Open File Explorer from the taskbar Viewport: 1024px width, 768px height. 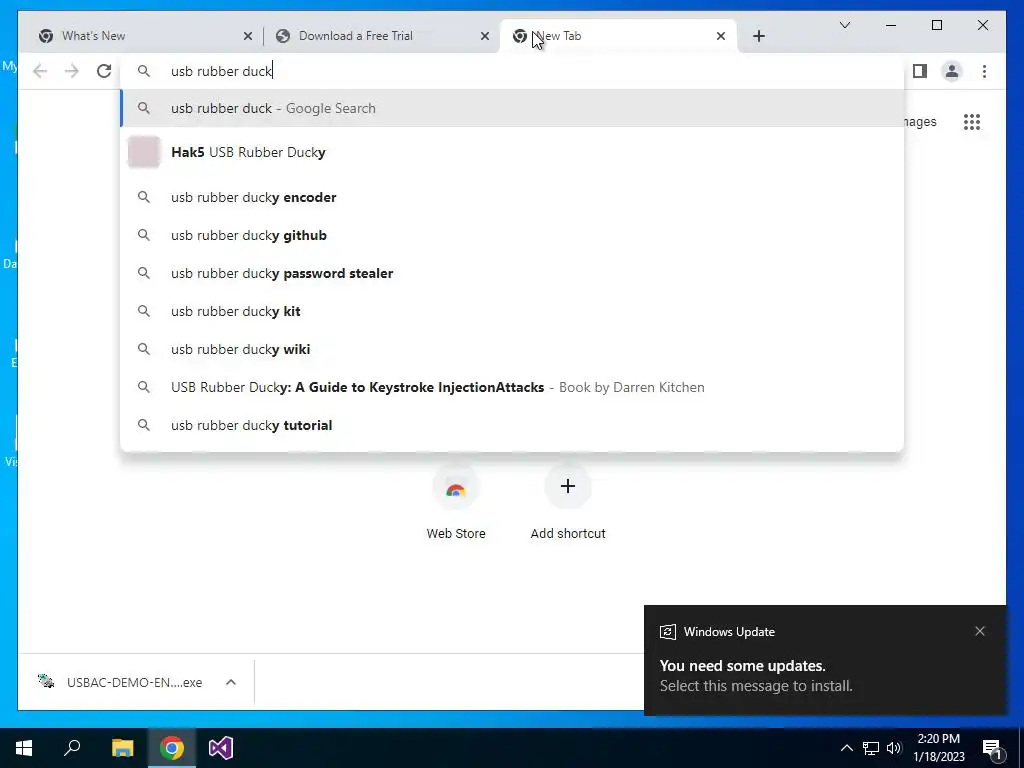pyautogui.click(x=122, y=748)
